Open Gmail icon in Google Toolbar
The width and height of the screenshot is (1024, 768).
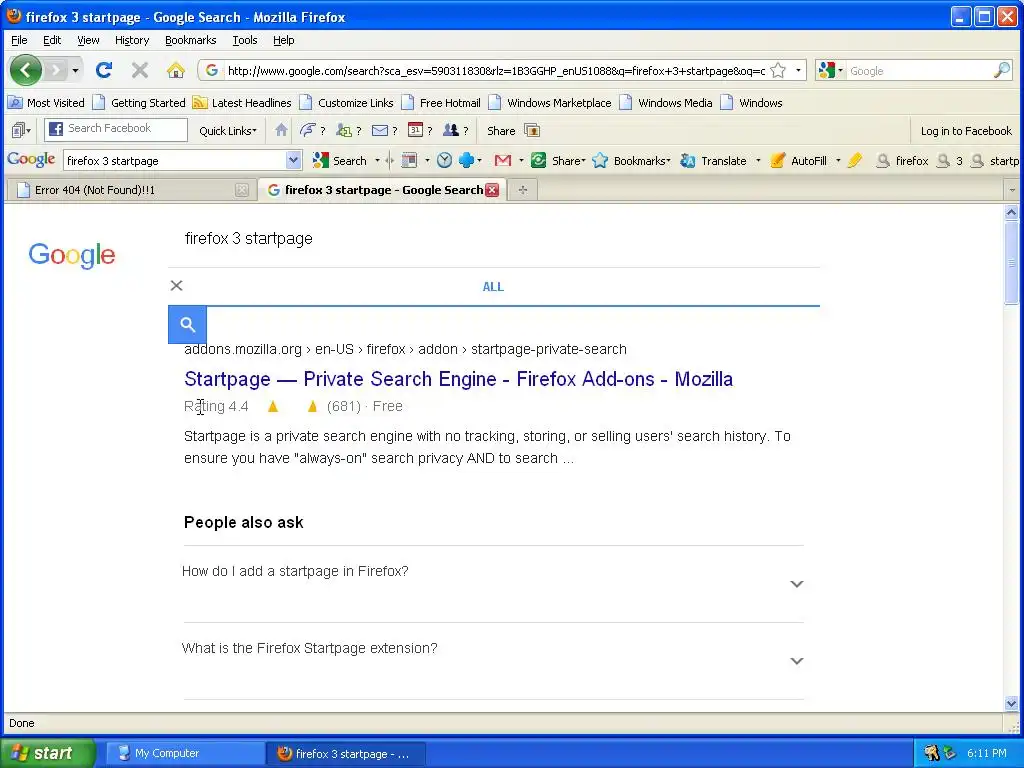(x=502, y=161)
